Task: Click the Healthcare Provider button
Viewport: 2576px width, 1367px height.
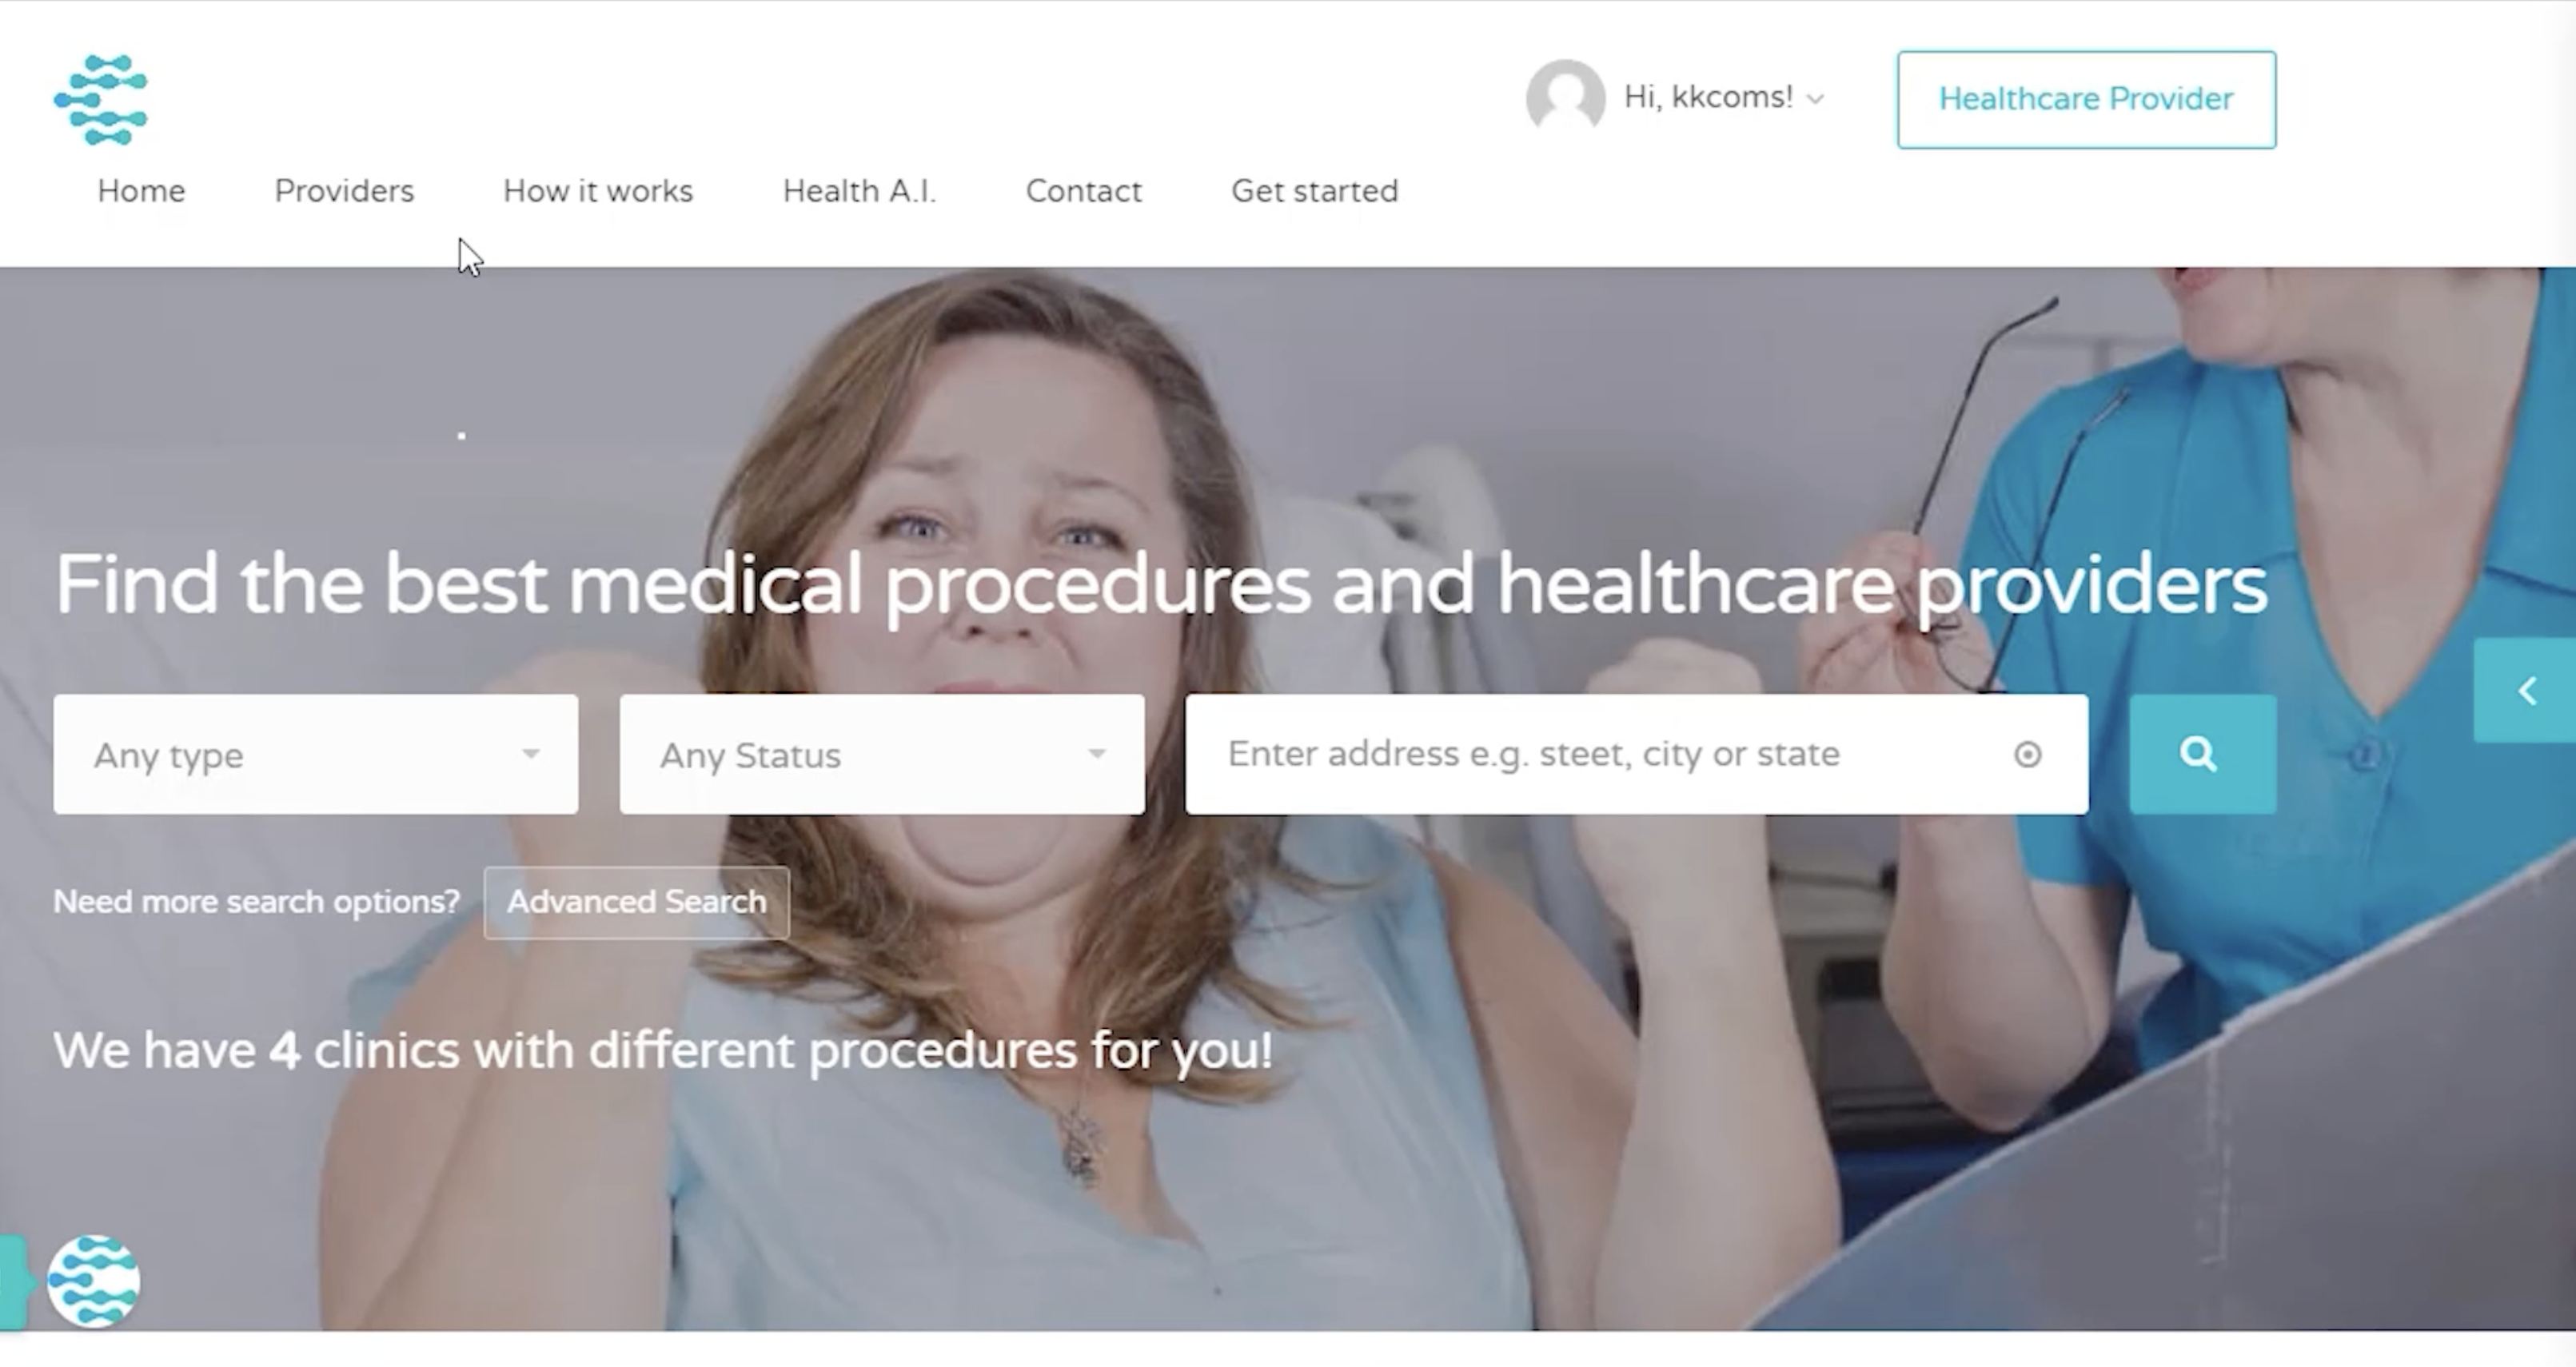Action: pyautogui.click(x=2086, y=99)
